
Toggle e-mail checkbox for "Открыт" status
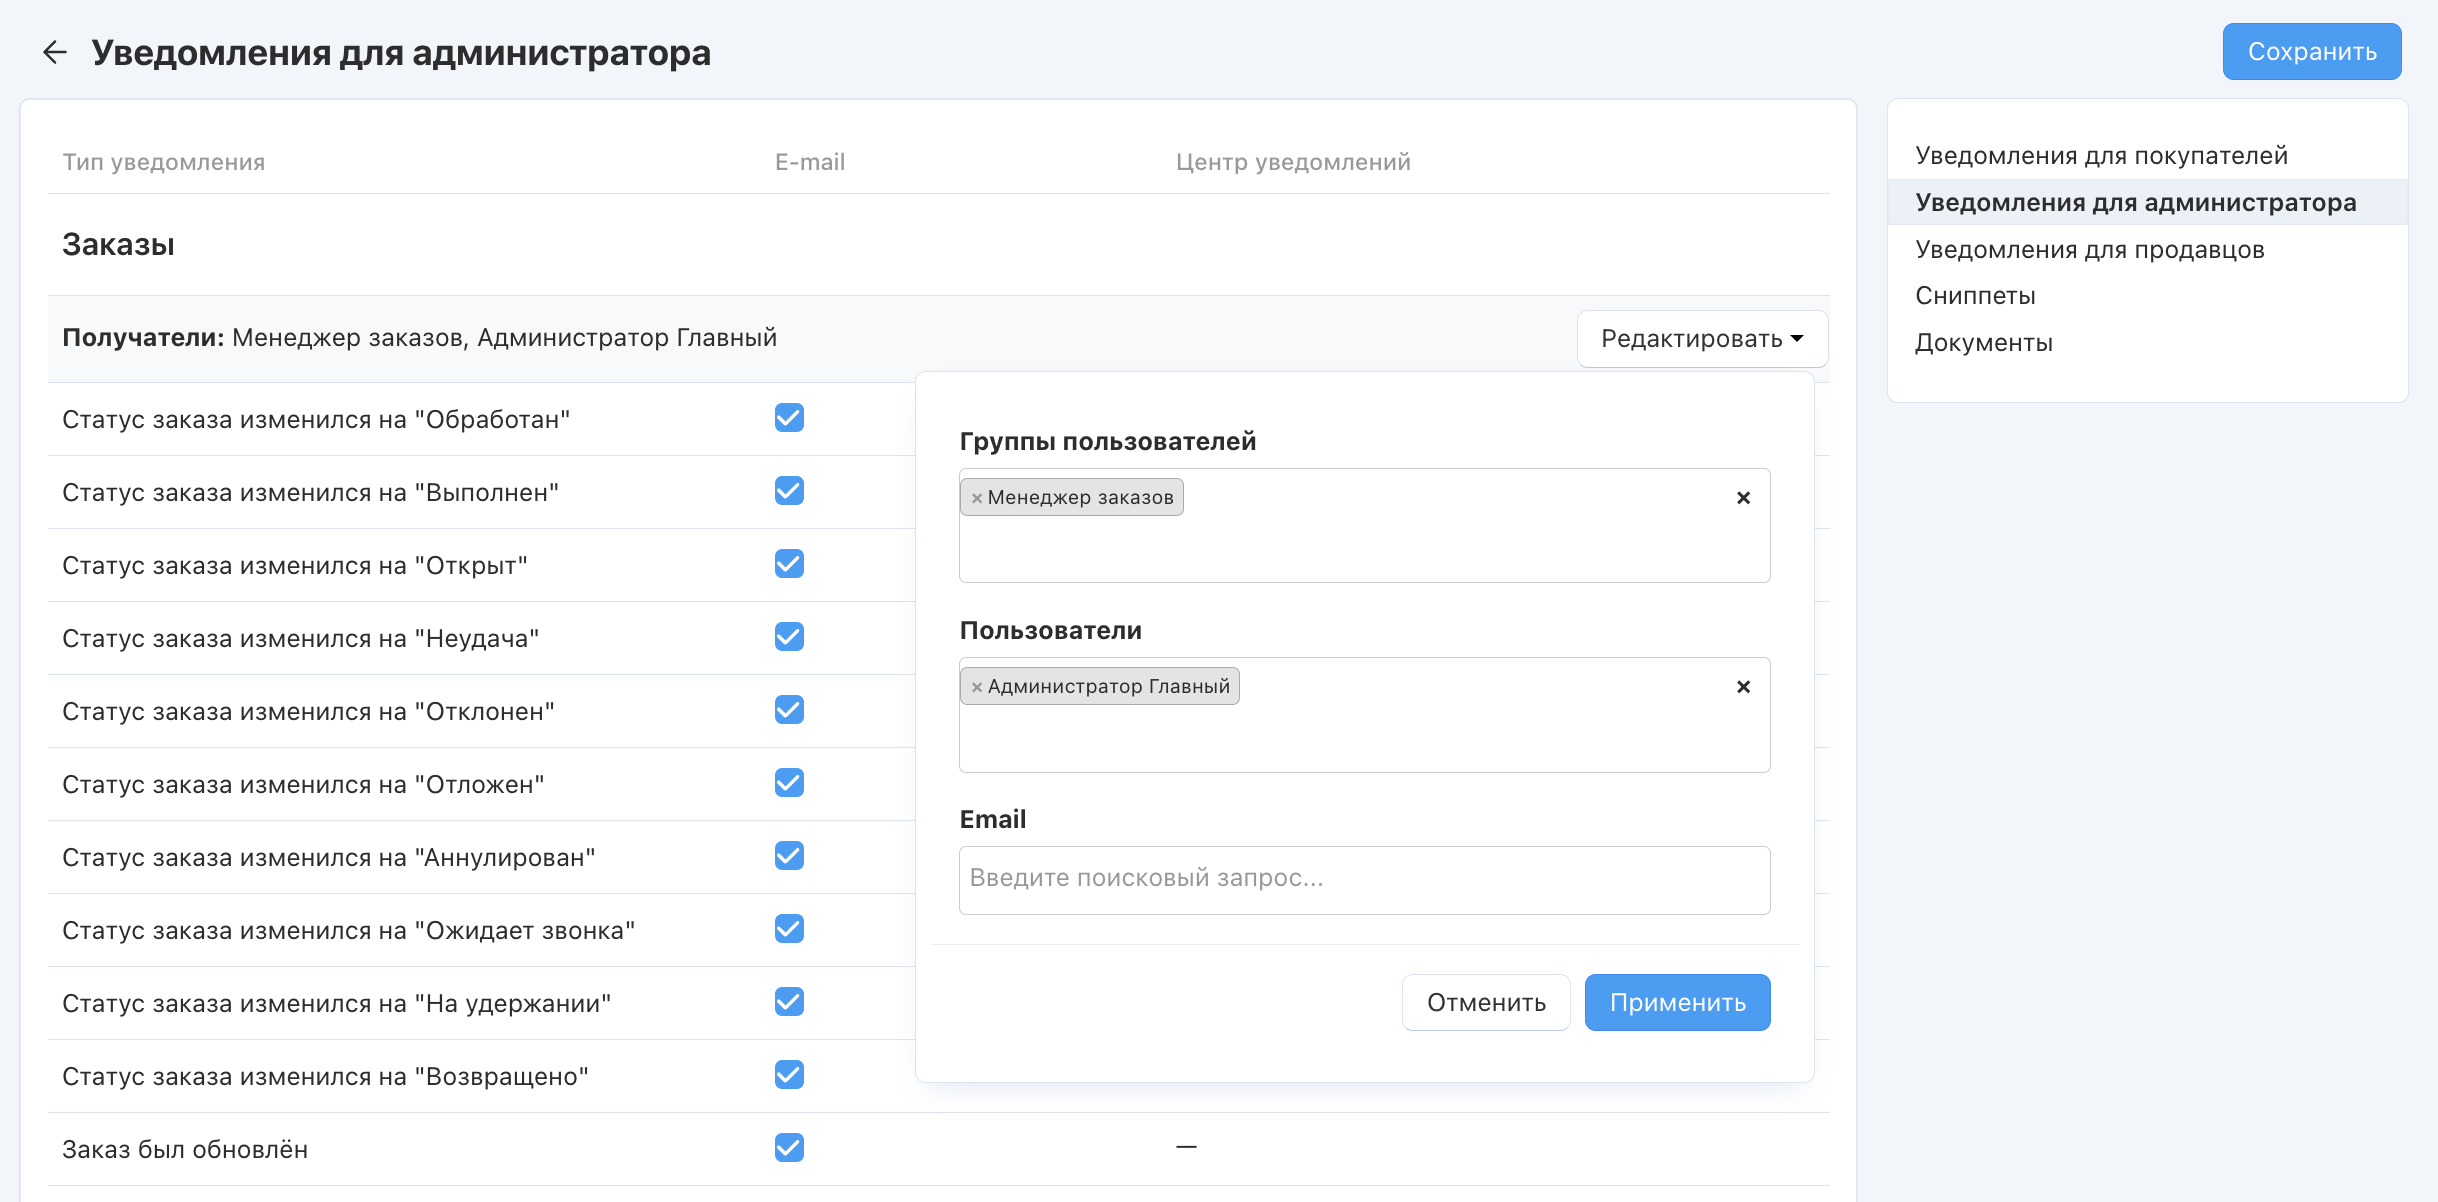tap(789, 564)
